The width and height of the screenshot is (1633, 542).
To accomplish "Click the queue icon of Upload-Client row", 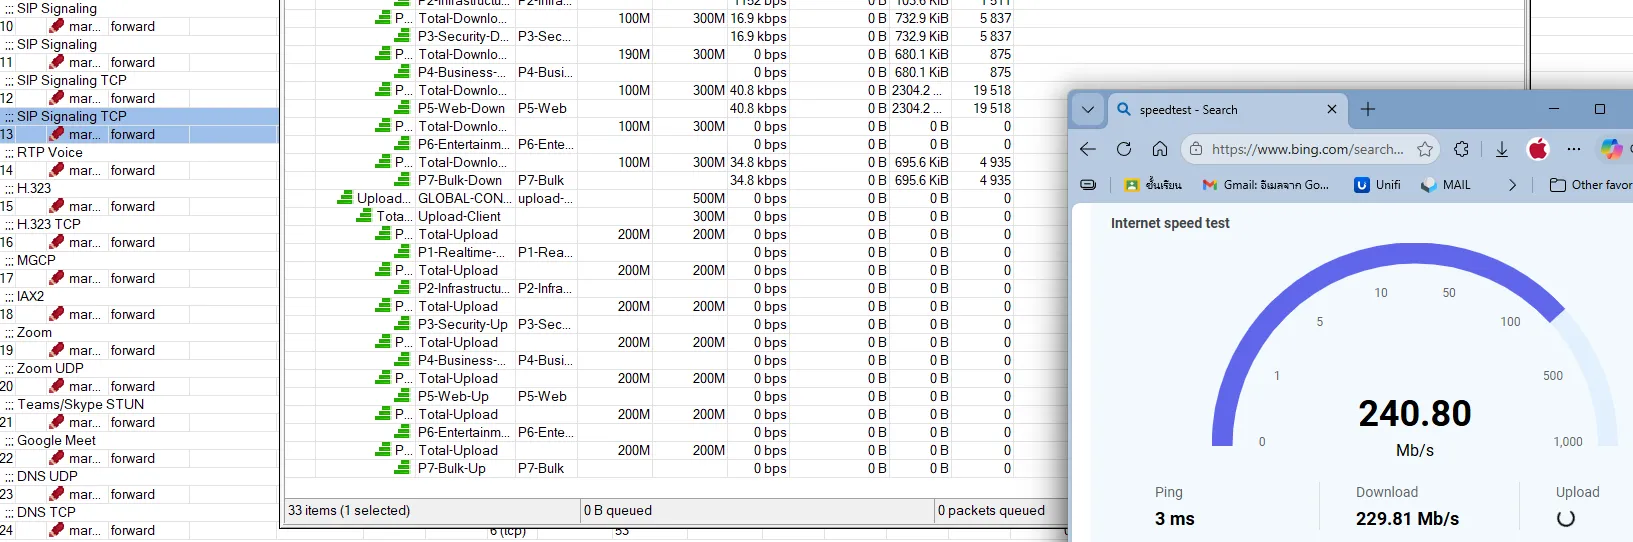I will pos(365,216).
